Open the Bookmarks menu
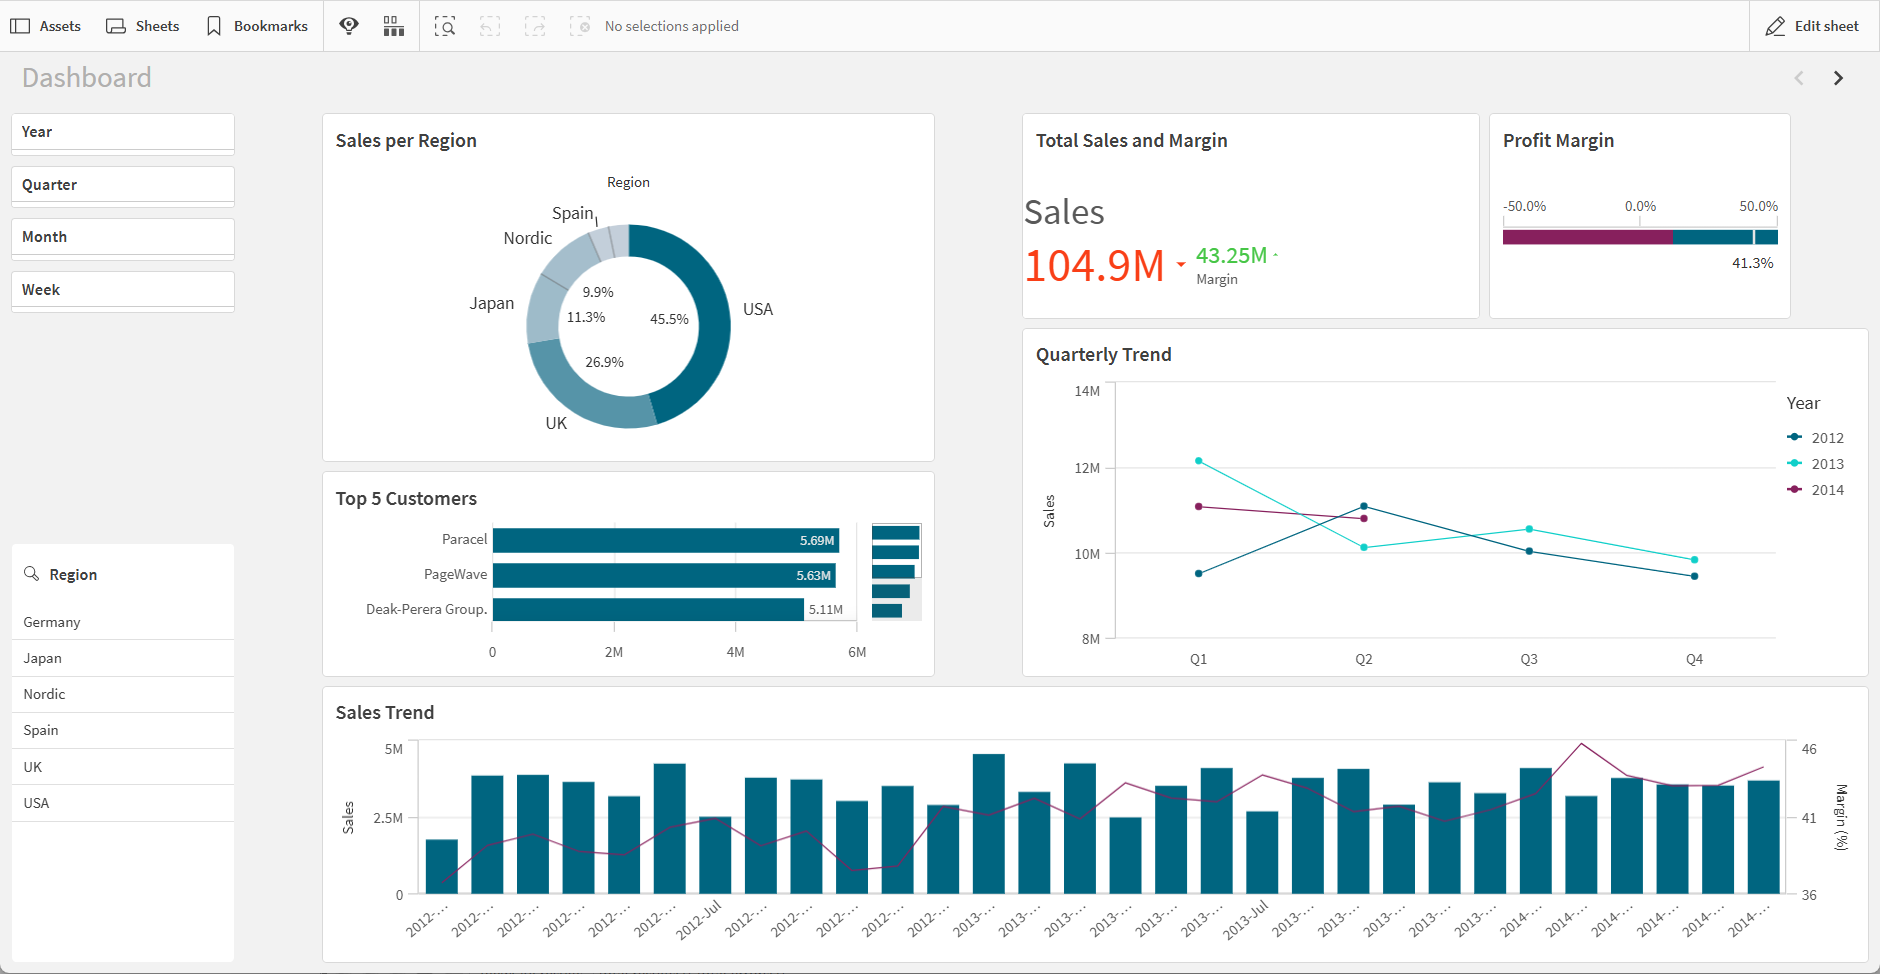The width and height of the screenshot is (1880, 974). tap(257, 26)
